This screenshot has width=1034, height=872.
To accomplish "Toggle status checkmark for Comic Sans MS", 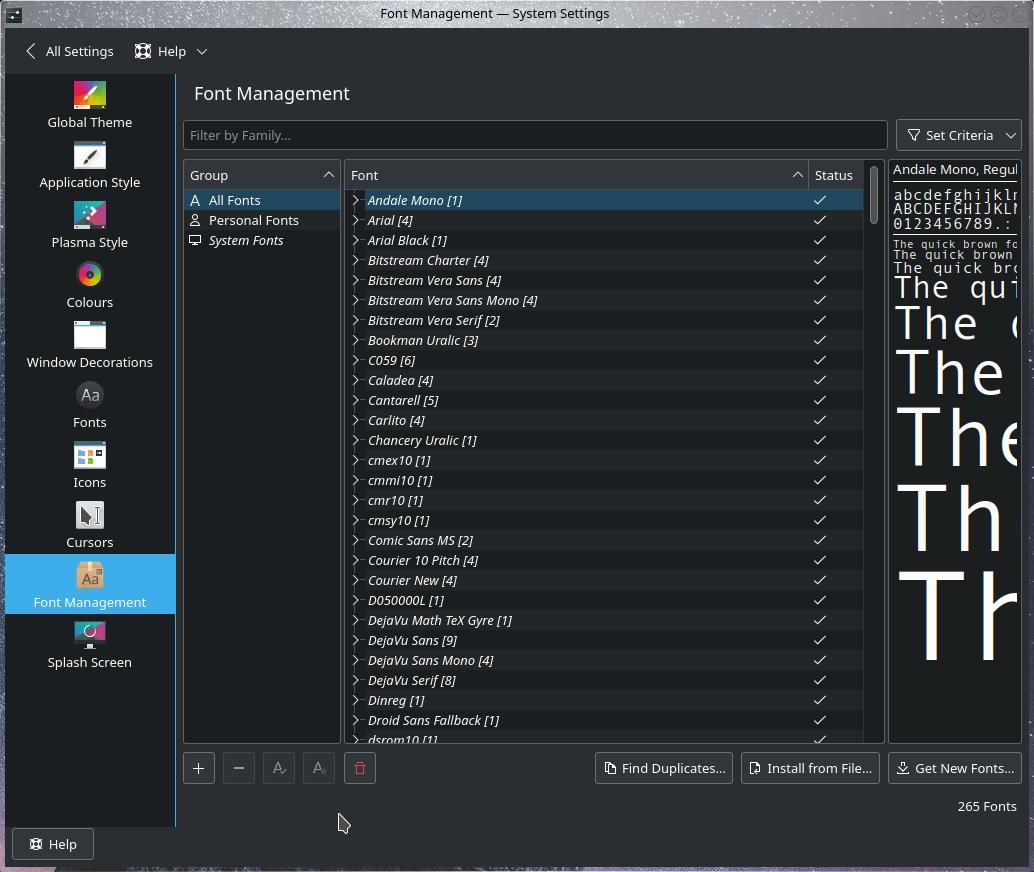I will pos(820,540).
